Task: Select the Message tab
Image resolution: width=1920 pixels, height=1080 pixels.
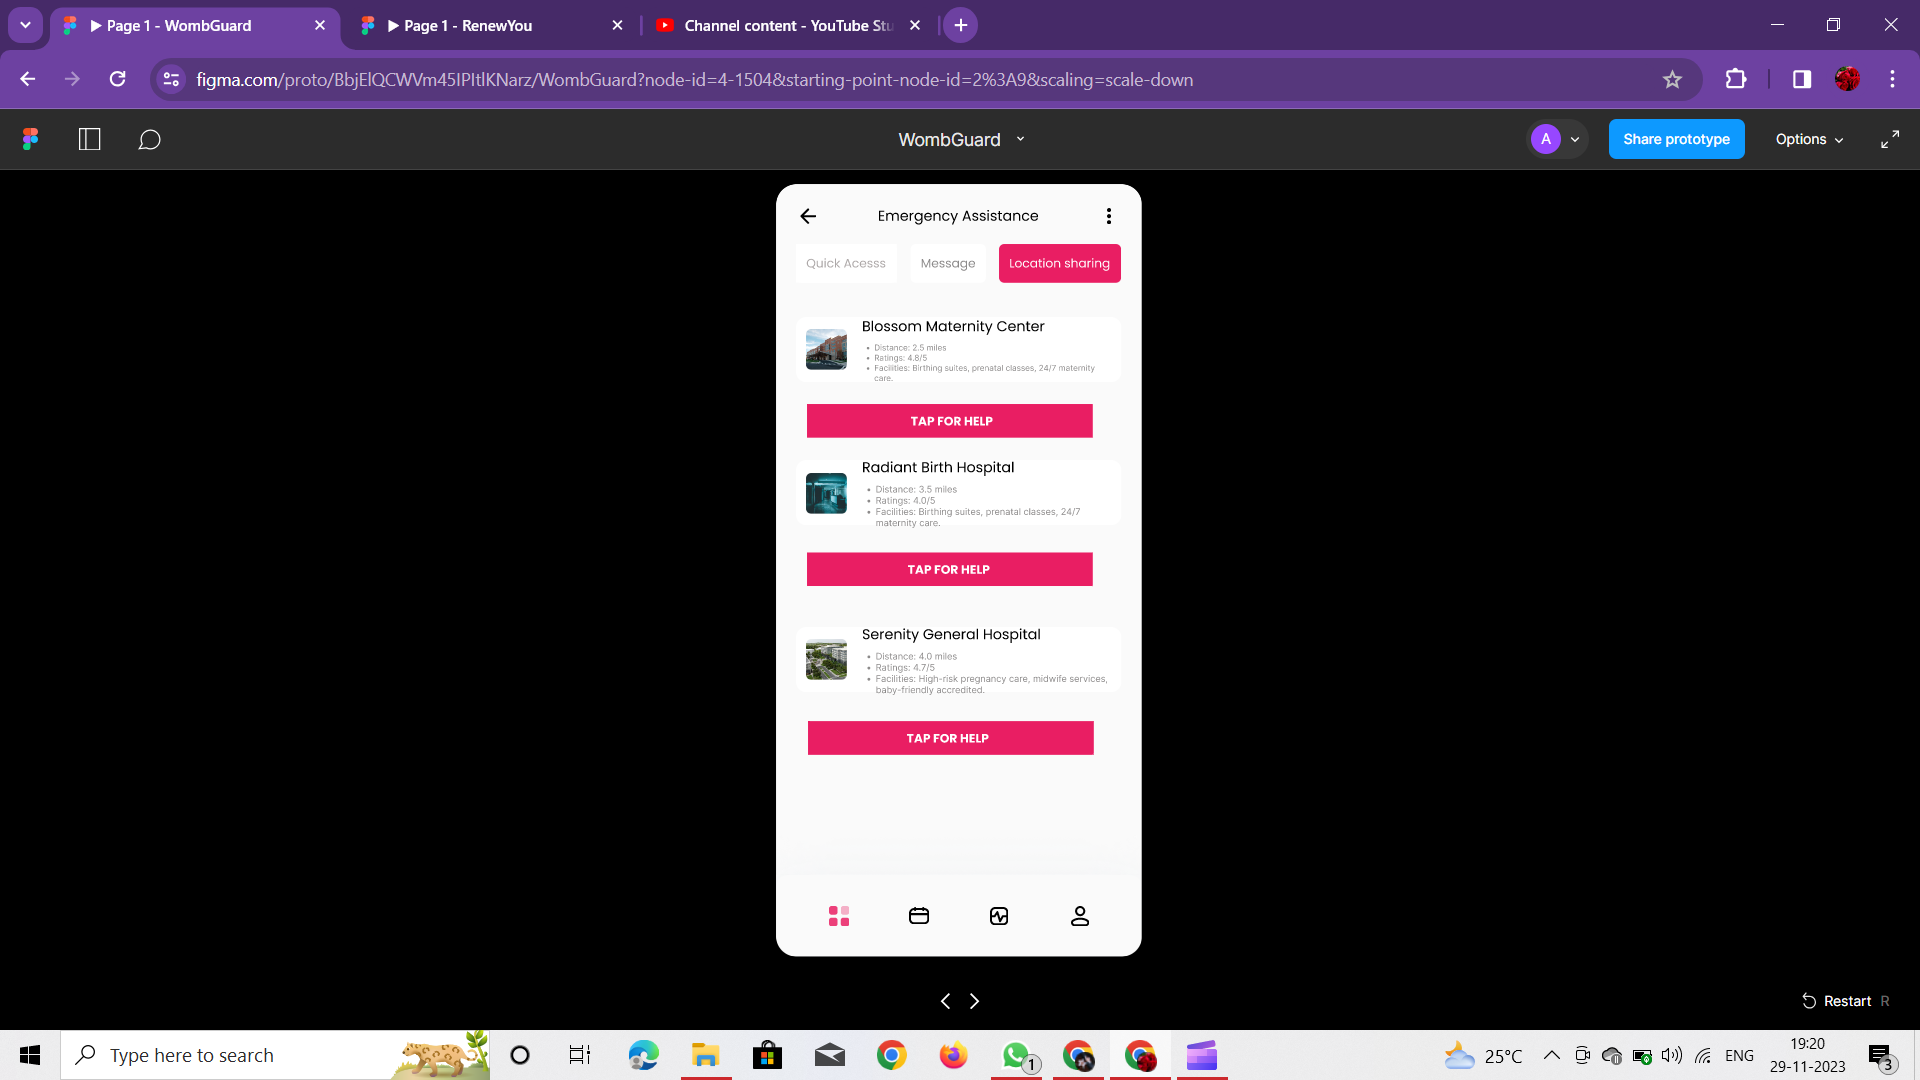Action: [947, 263]
